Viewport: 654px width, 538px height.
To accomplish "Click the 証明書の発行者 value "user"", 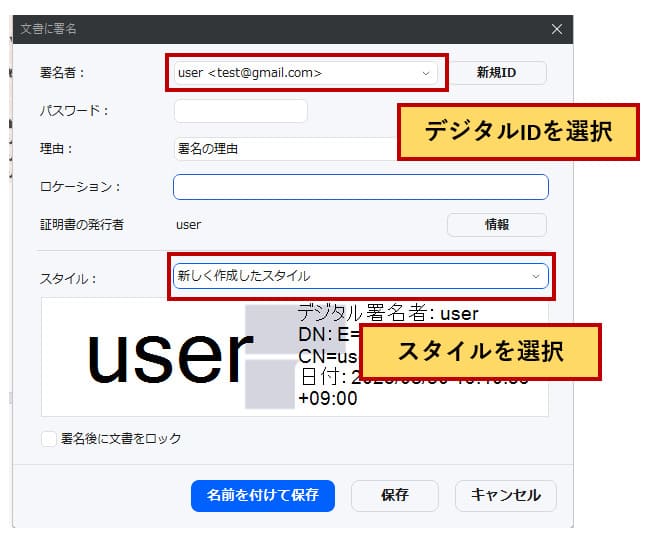I will pyautogui.click(x=188, y=225).
